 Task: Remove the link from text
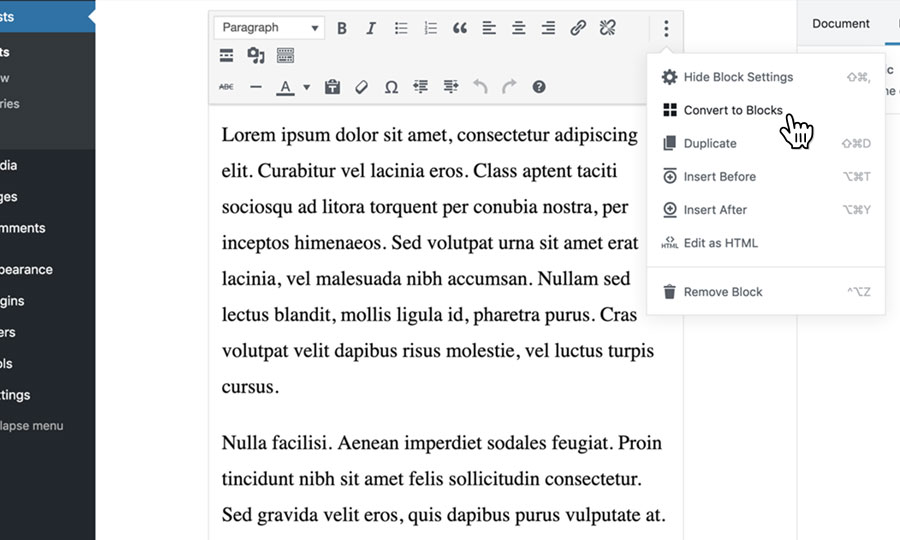pyautogui.click(x=607, y=28)
